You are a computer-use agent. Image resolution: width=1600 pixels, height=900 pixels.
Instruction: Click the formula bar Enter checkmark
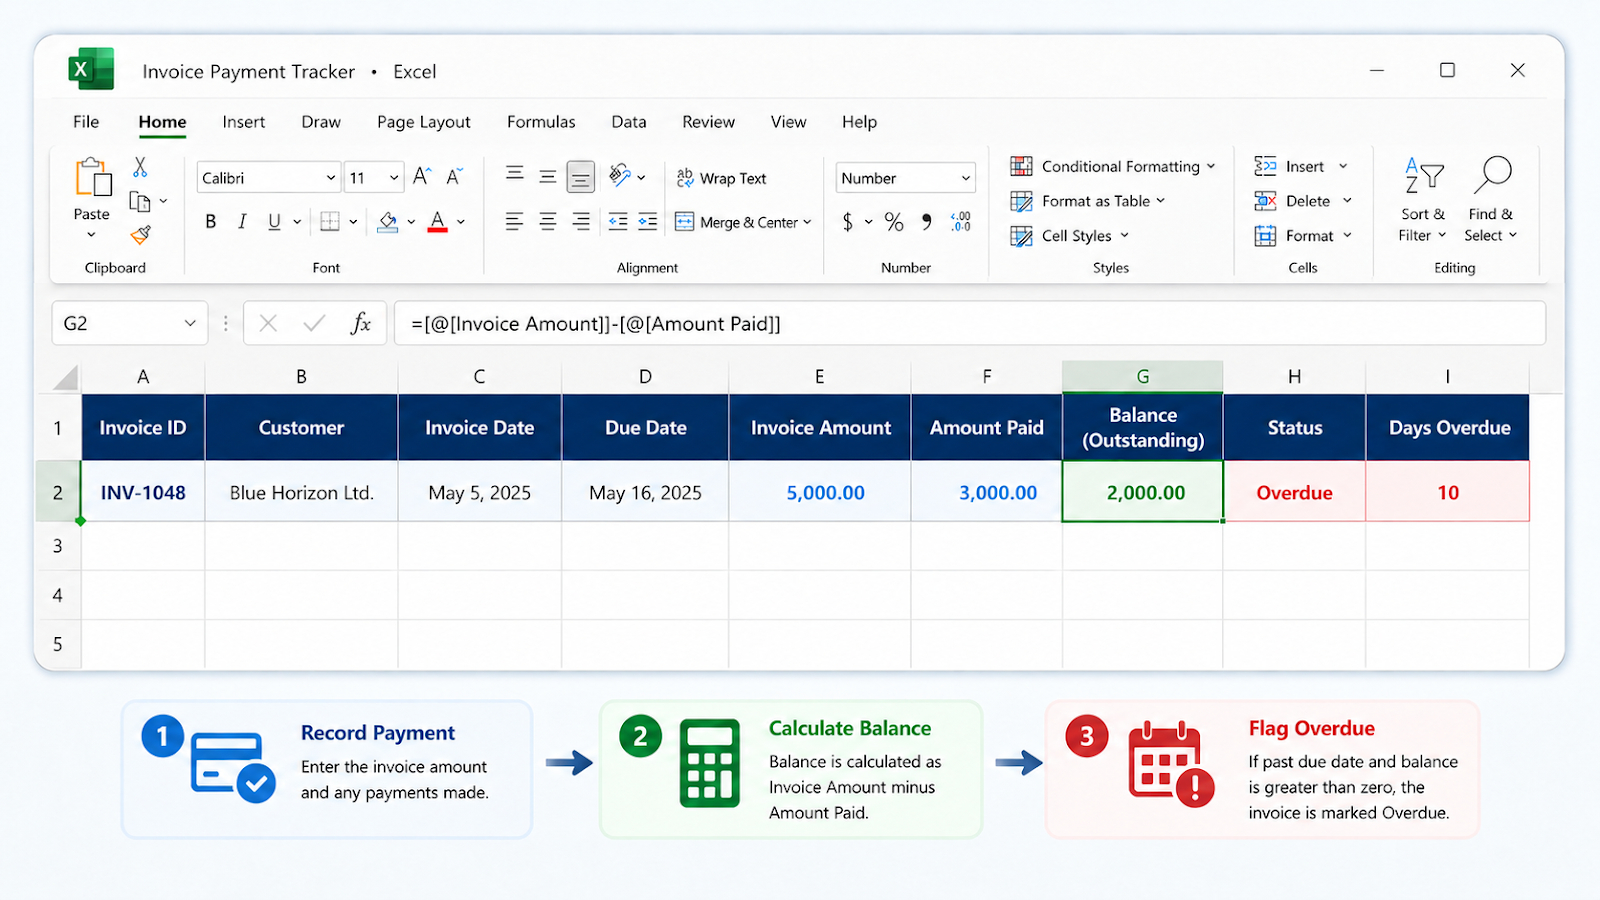pyautogui.click(x=314, y=323)
